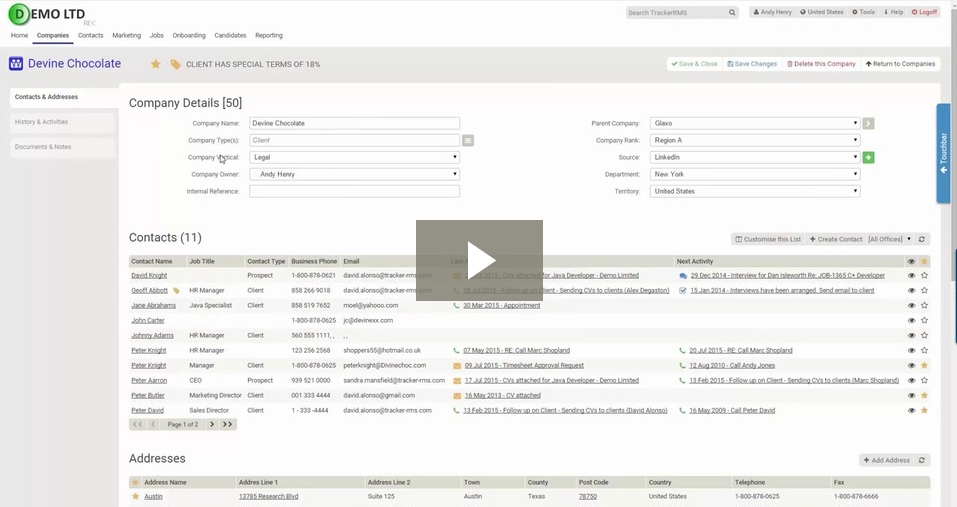The width and height of the screenshot is (957, 507).
Task: Click Return to Companies button
Action: [900, 64]
